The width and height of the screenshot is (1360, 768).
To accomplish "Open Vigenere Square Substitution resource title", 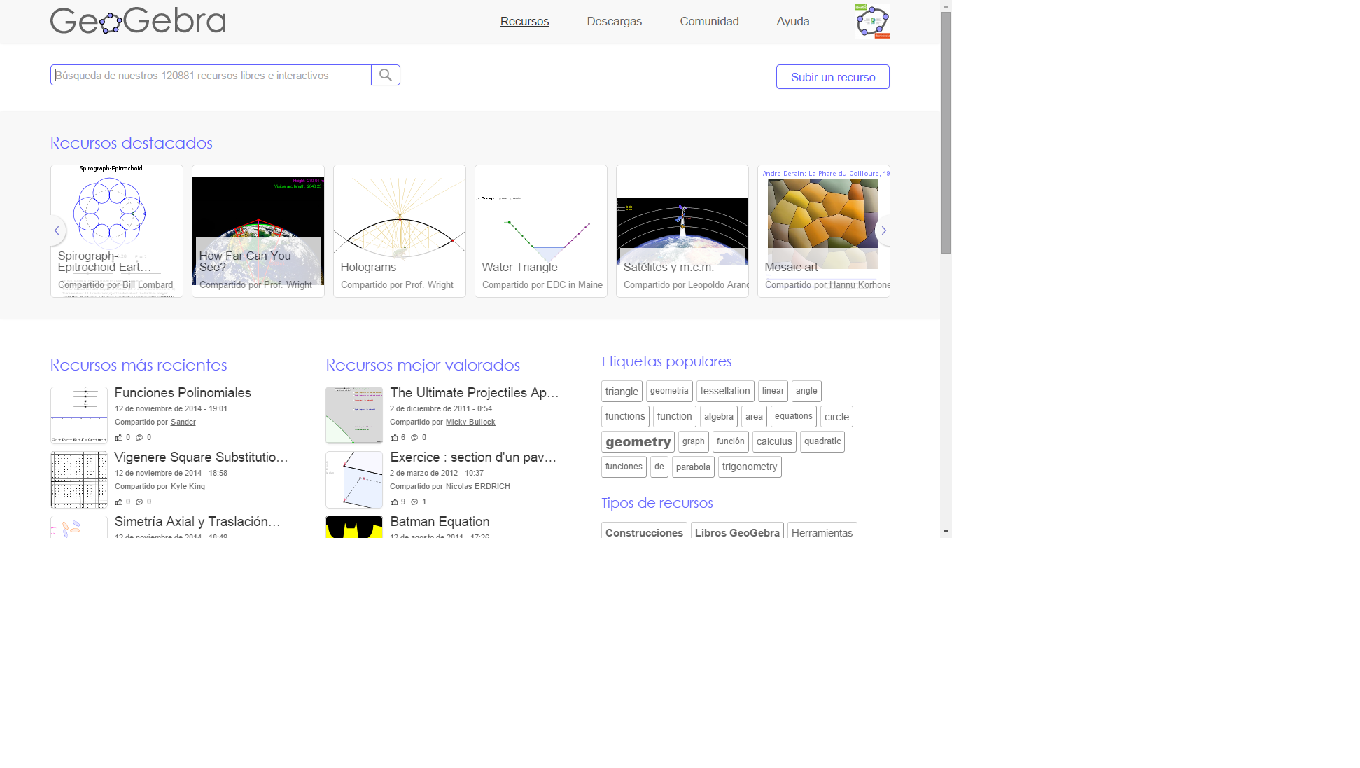I will pyautogui.click(x=201, y=457).
